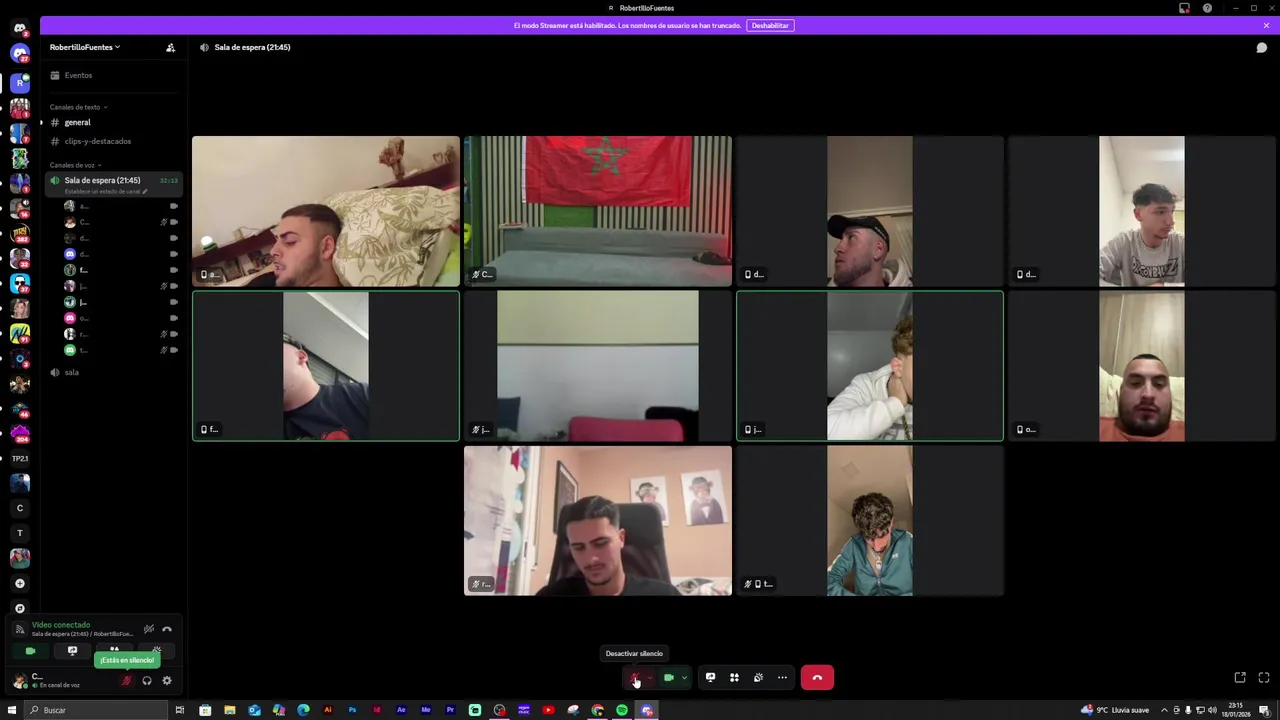
Task: Open Spotify from the taskbar
Action: [622, 710]
